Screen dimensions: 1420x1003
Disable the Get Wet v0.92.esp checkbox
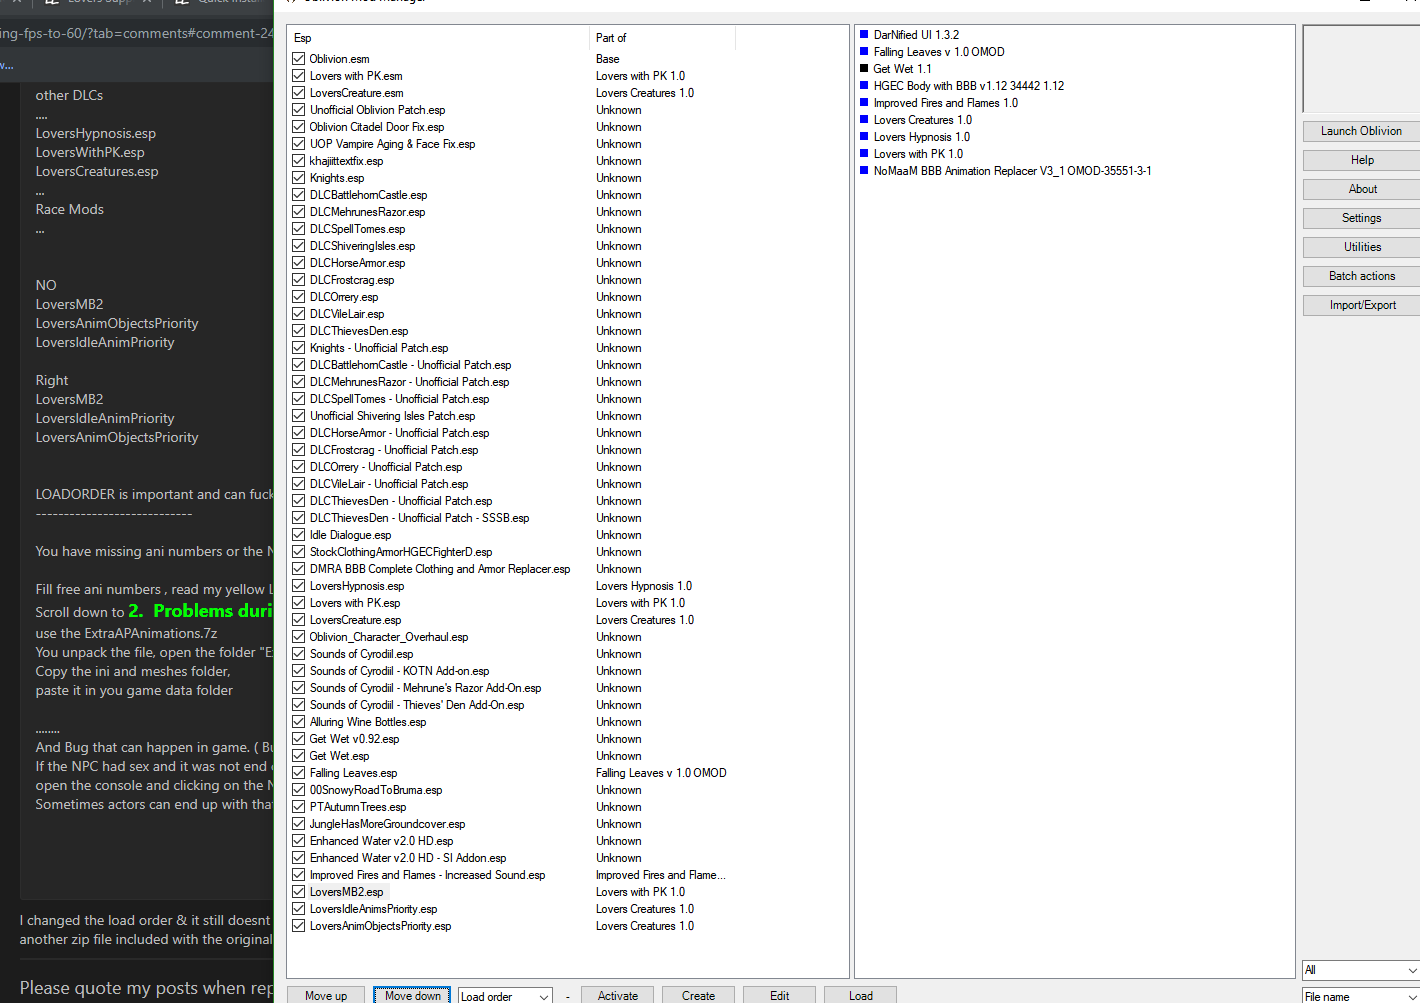pyautogui.click(x=299, y=739)
